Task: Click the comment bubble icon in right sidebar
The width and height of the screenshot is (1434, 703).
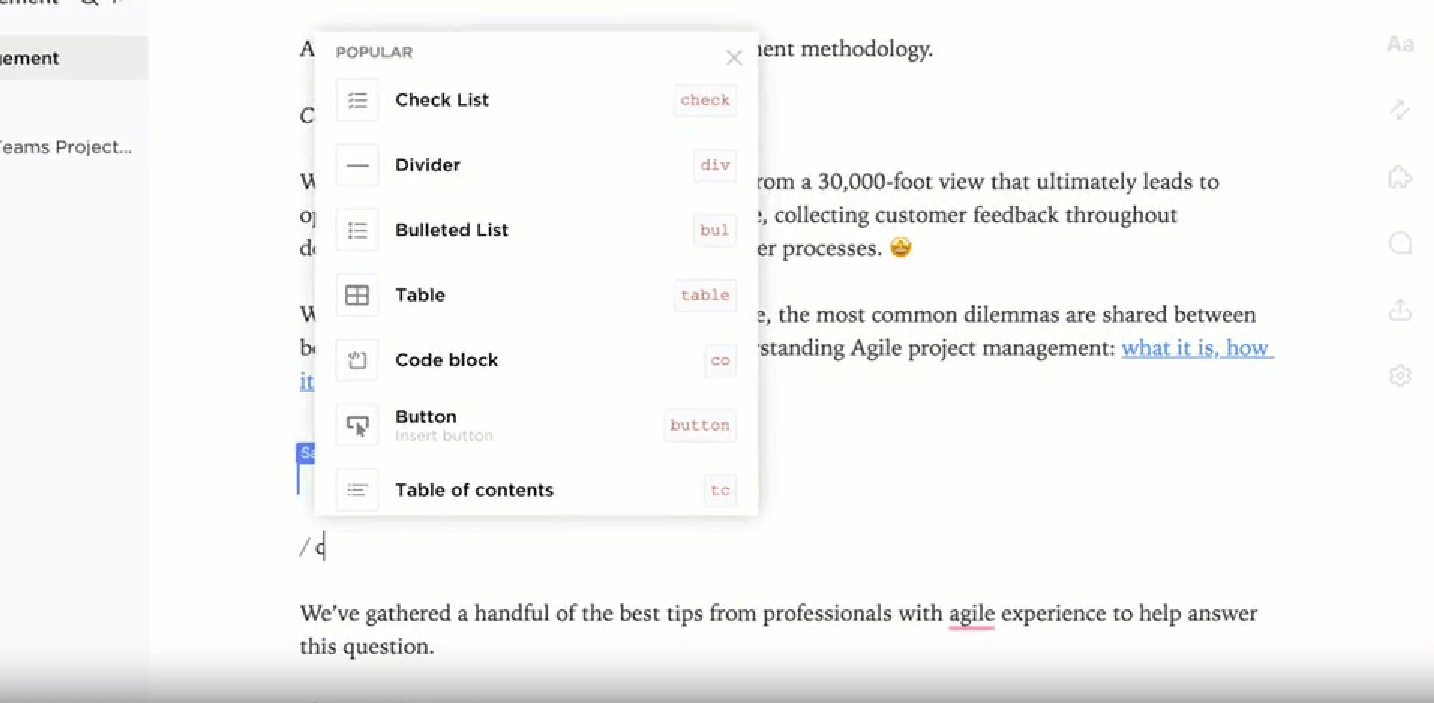Action: (1399, 243)
